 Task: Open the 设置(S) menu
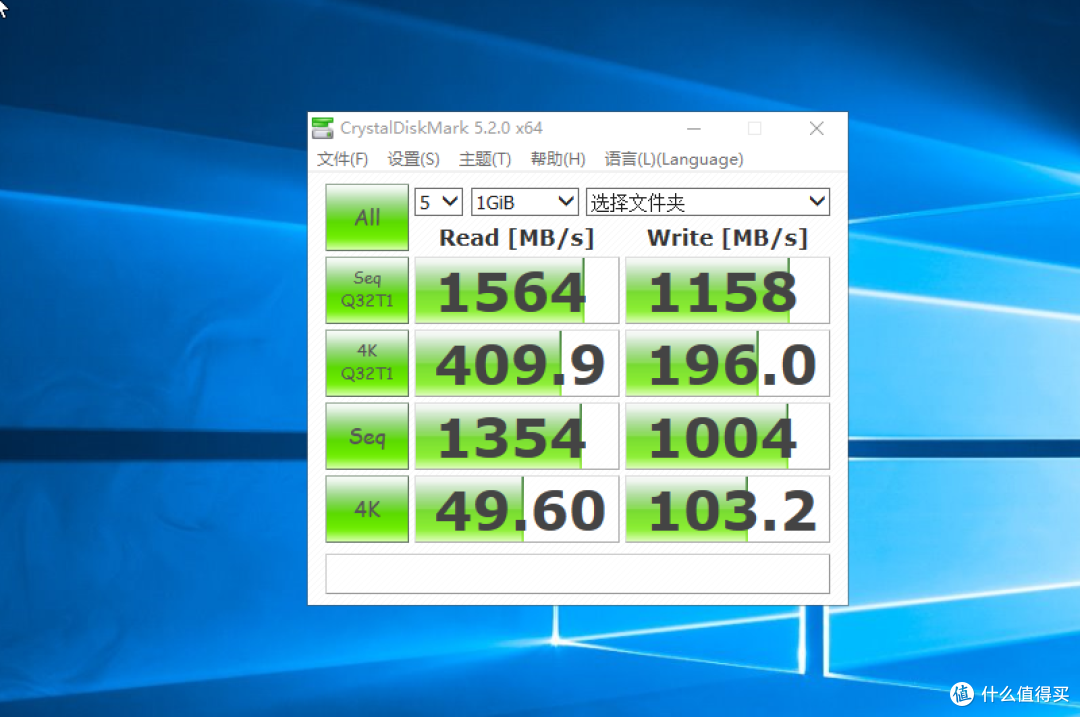[413, 159]
